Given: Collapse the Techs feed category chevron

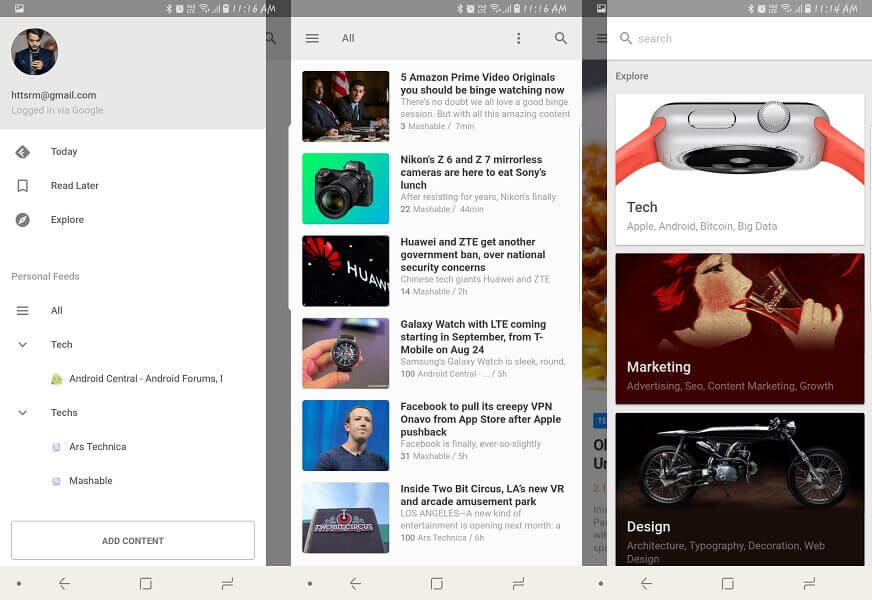Looking at the screenshot, I should (22, 412).
